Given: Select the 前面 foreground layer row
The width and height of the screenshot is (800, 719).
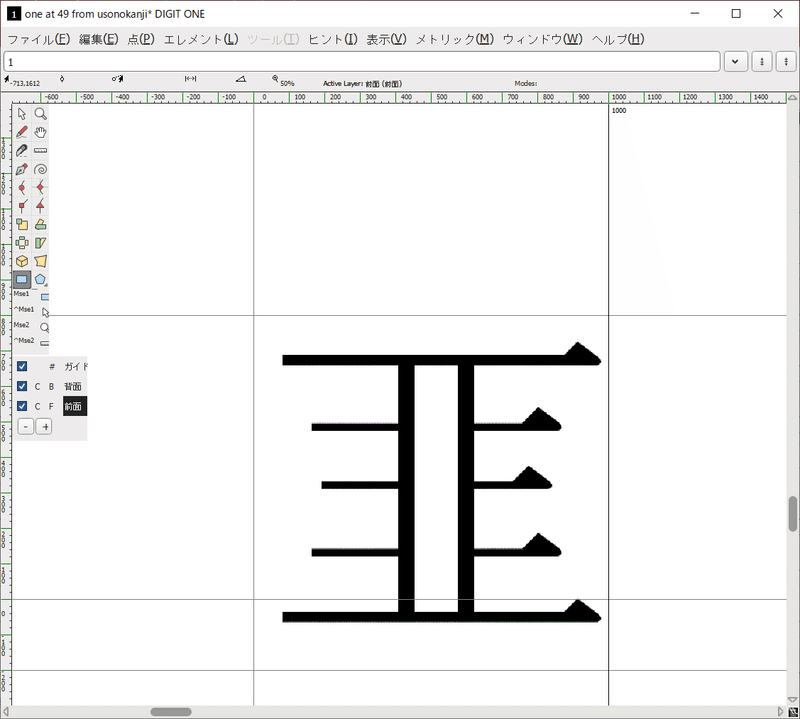Looking at the screenshot, I should (75, 406).
